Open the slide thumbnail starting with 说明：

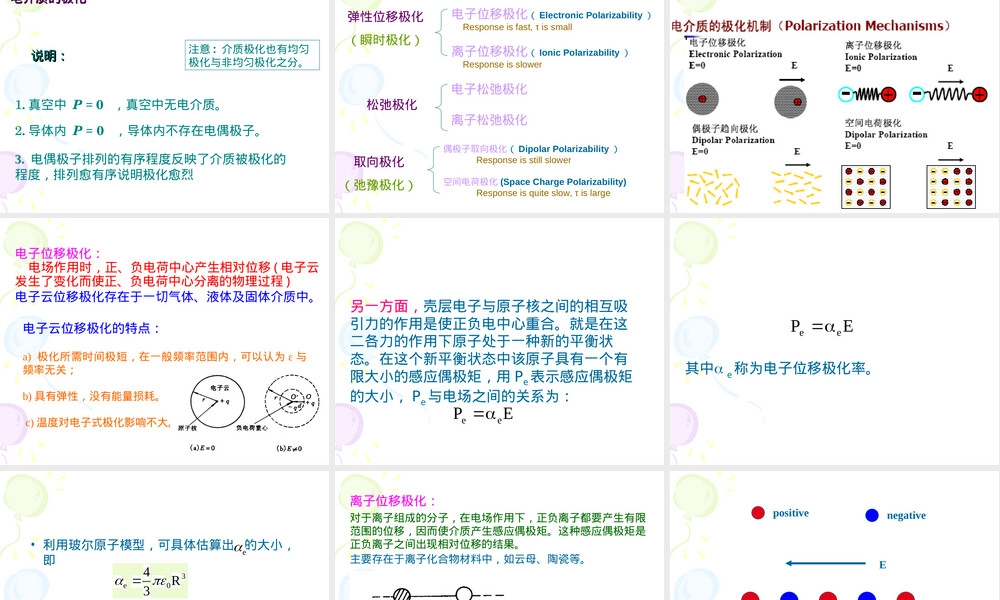click(165, 106)
